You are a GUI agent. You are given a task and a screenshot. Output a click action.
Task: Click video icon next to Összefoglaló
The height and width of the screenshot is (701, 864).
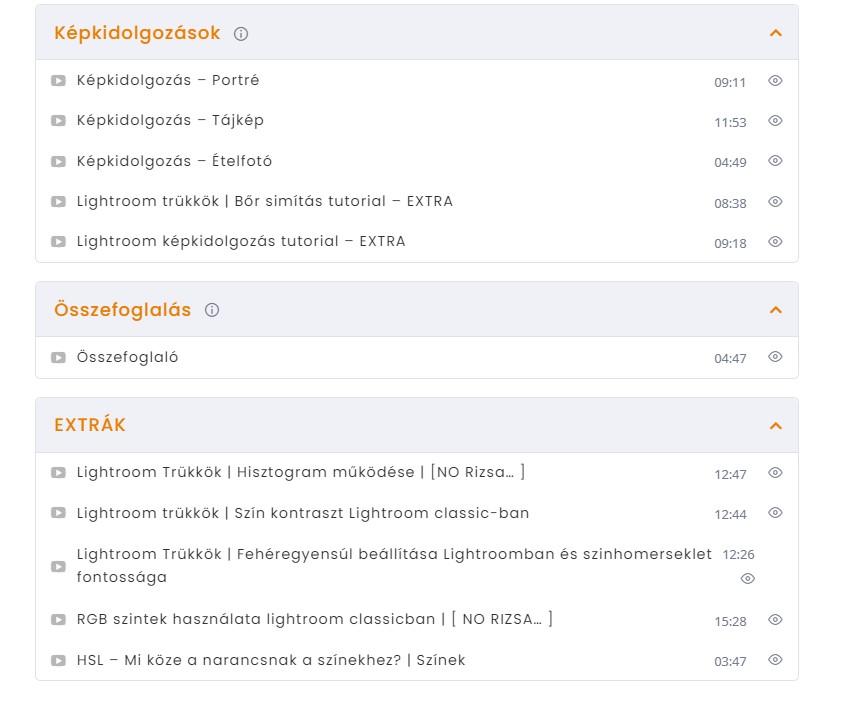[x=58, y=358]
